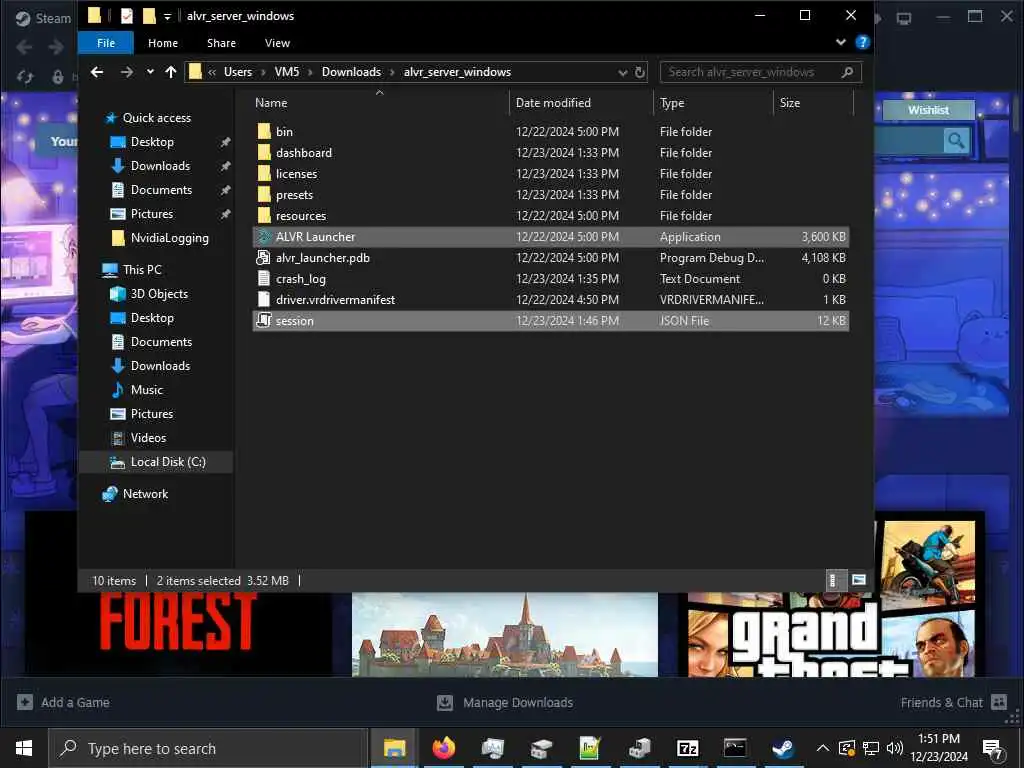
Task: Select the driver.vrdrivermanifest file
Action: (551, 300)
